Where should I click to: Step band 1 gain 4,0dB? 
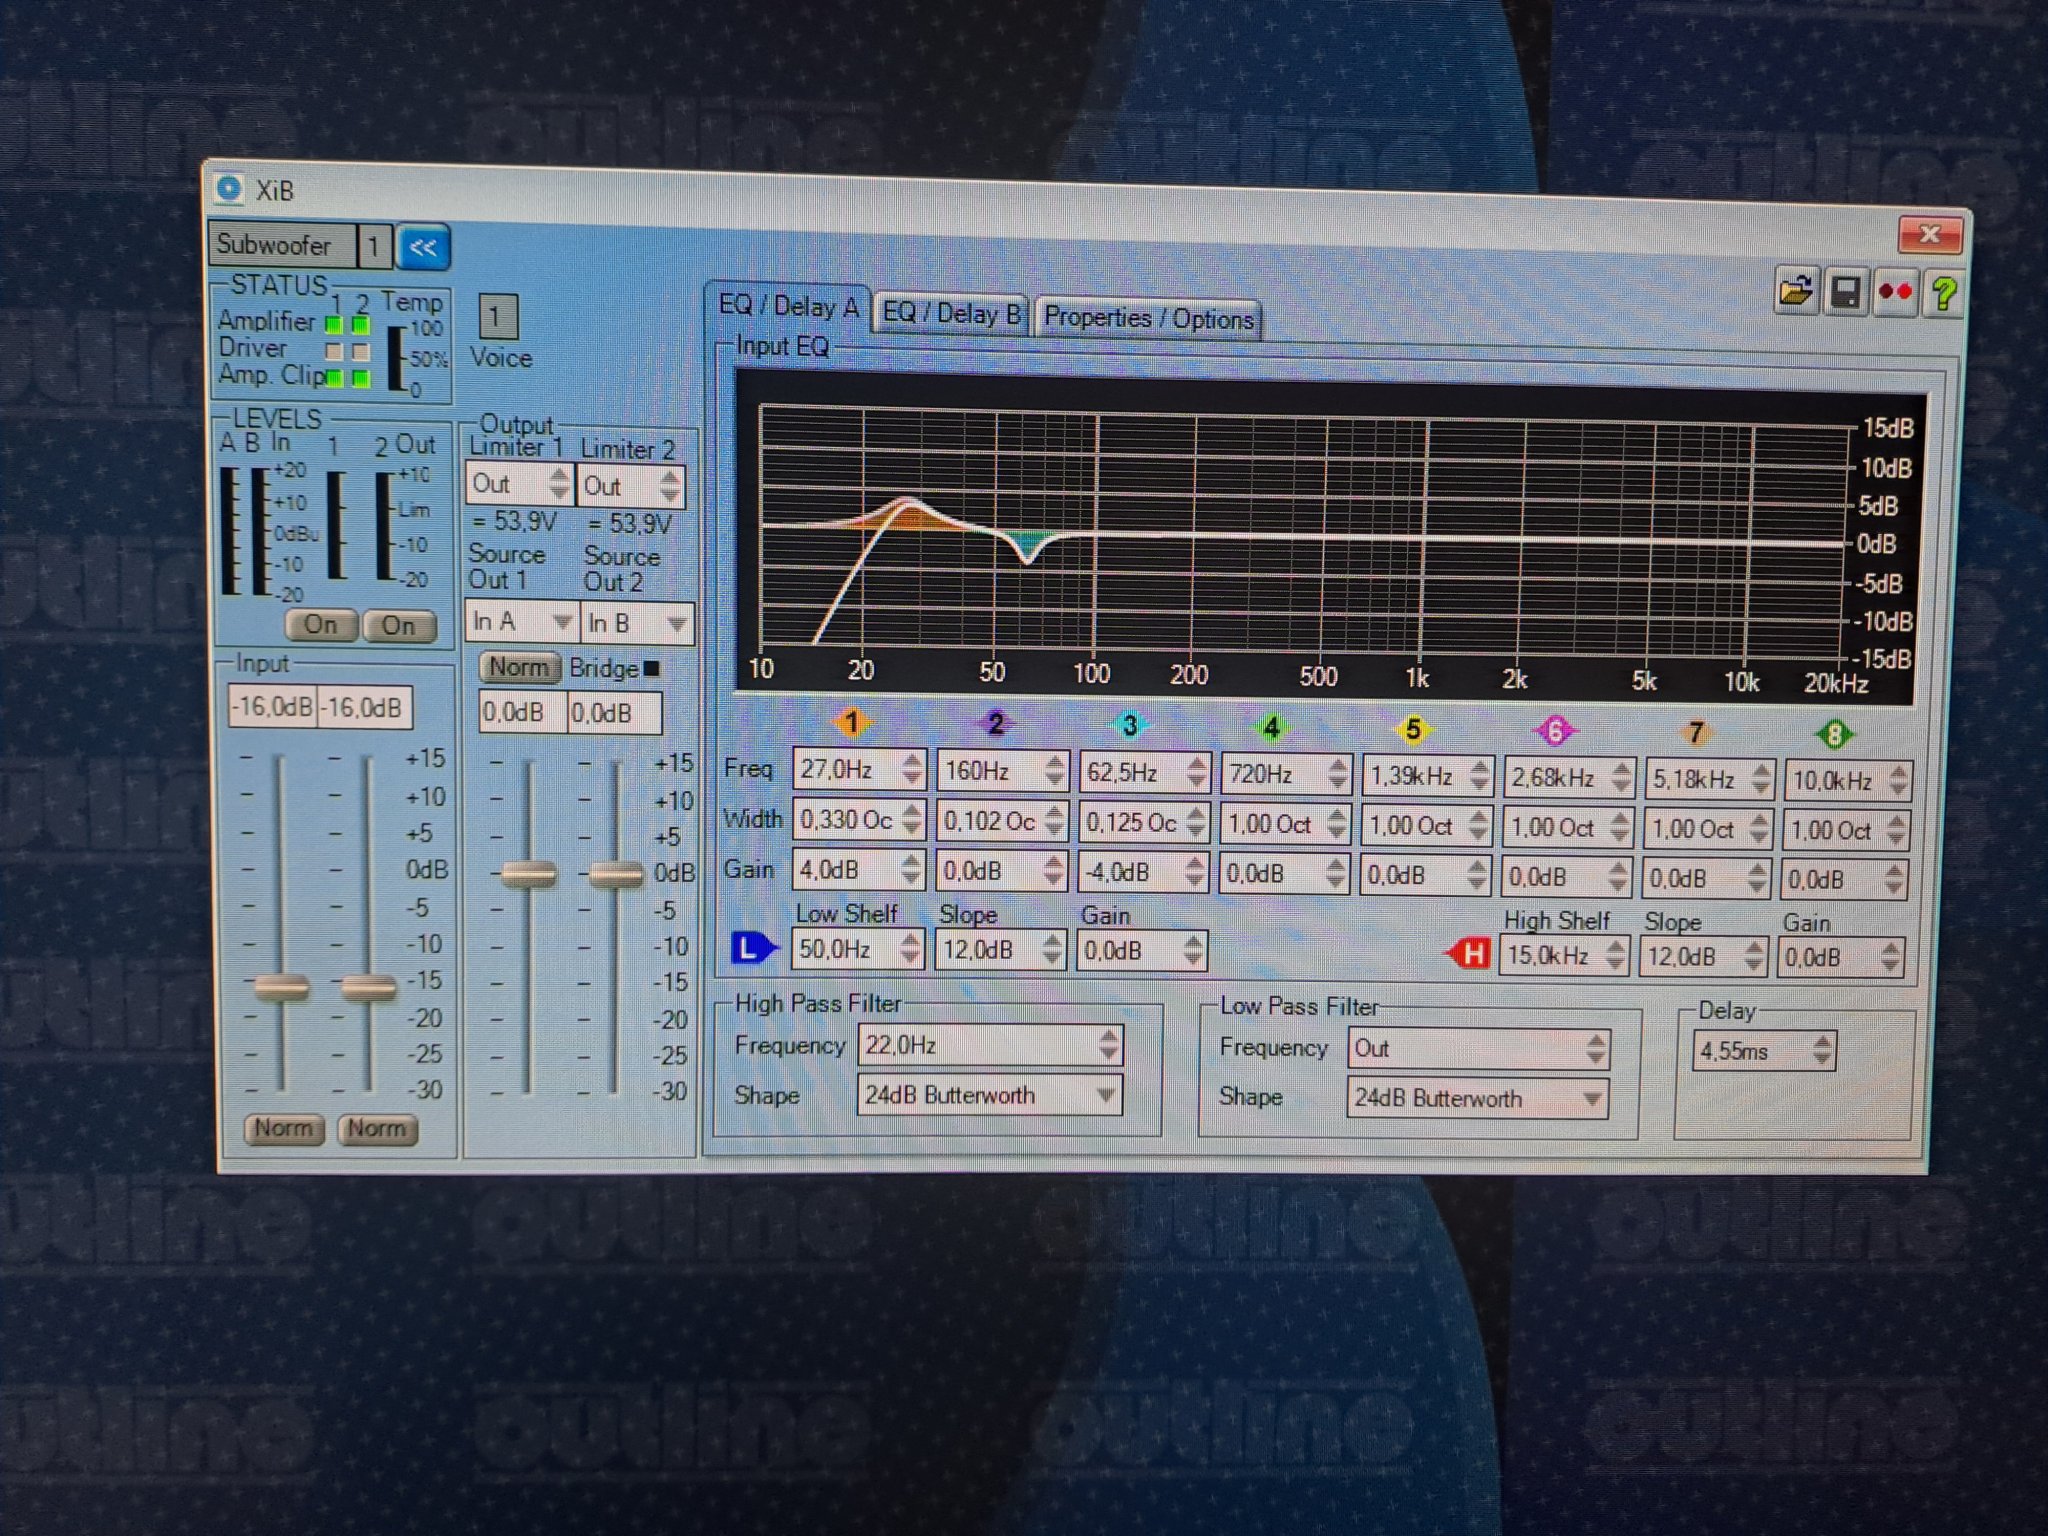point(910,868)
